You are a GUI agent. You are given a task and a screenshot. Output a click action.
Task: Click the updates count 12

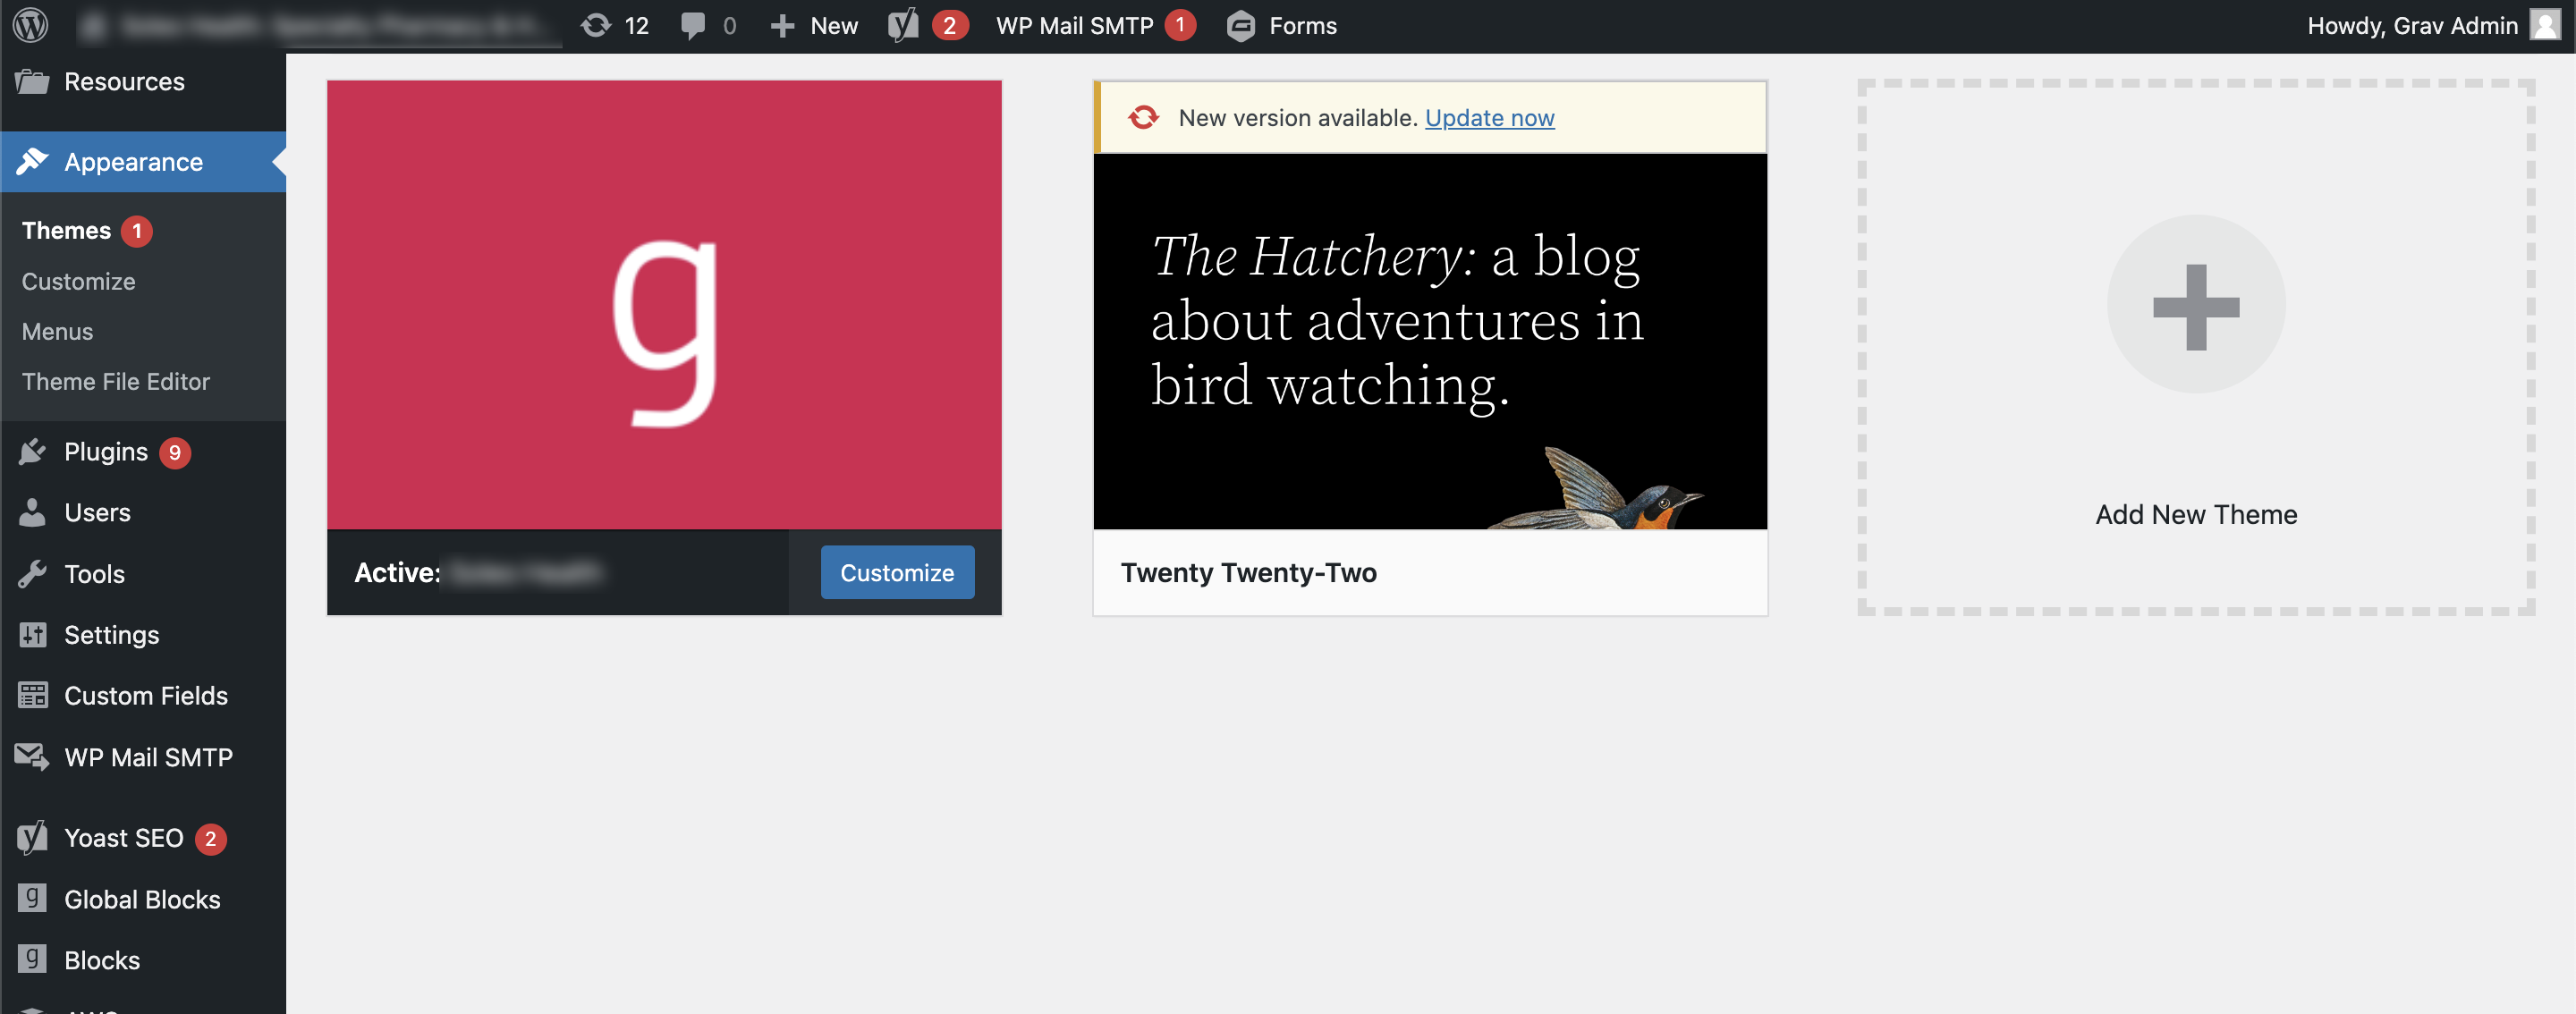(x=637, y=26)
